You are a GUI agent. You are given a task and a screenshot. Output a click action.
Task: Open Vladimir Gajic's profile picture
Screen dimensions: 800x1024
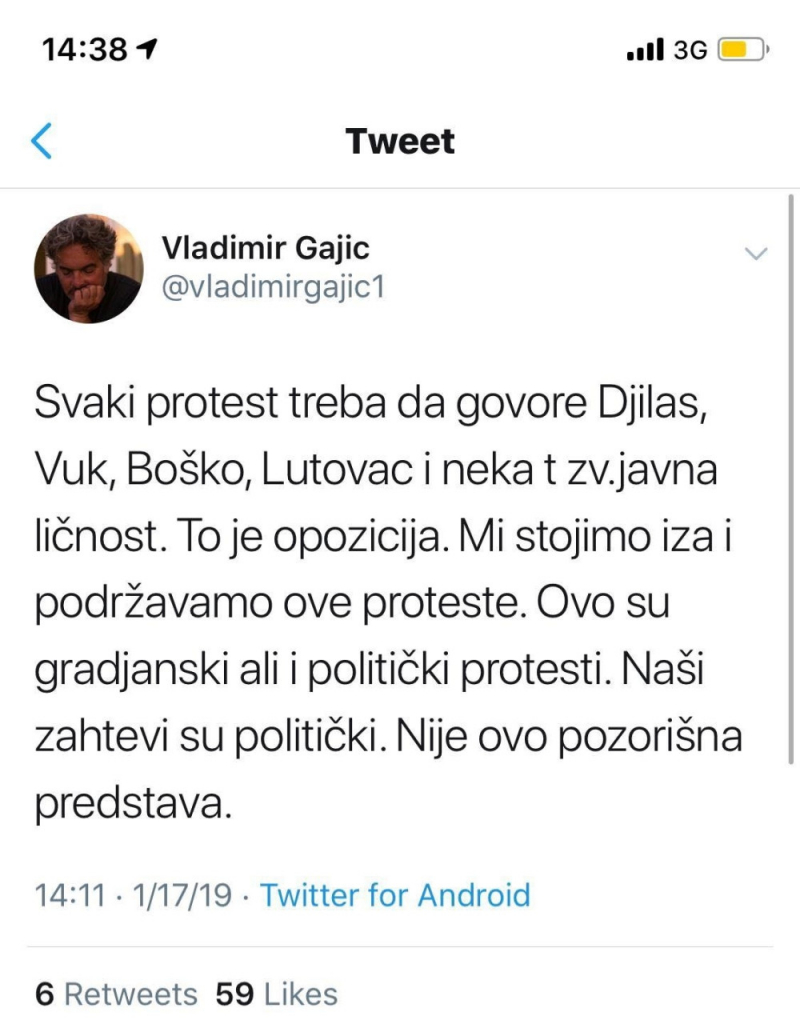click(90, 265)
